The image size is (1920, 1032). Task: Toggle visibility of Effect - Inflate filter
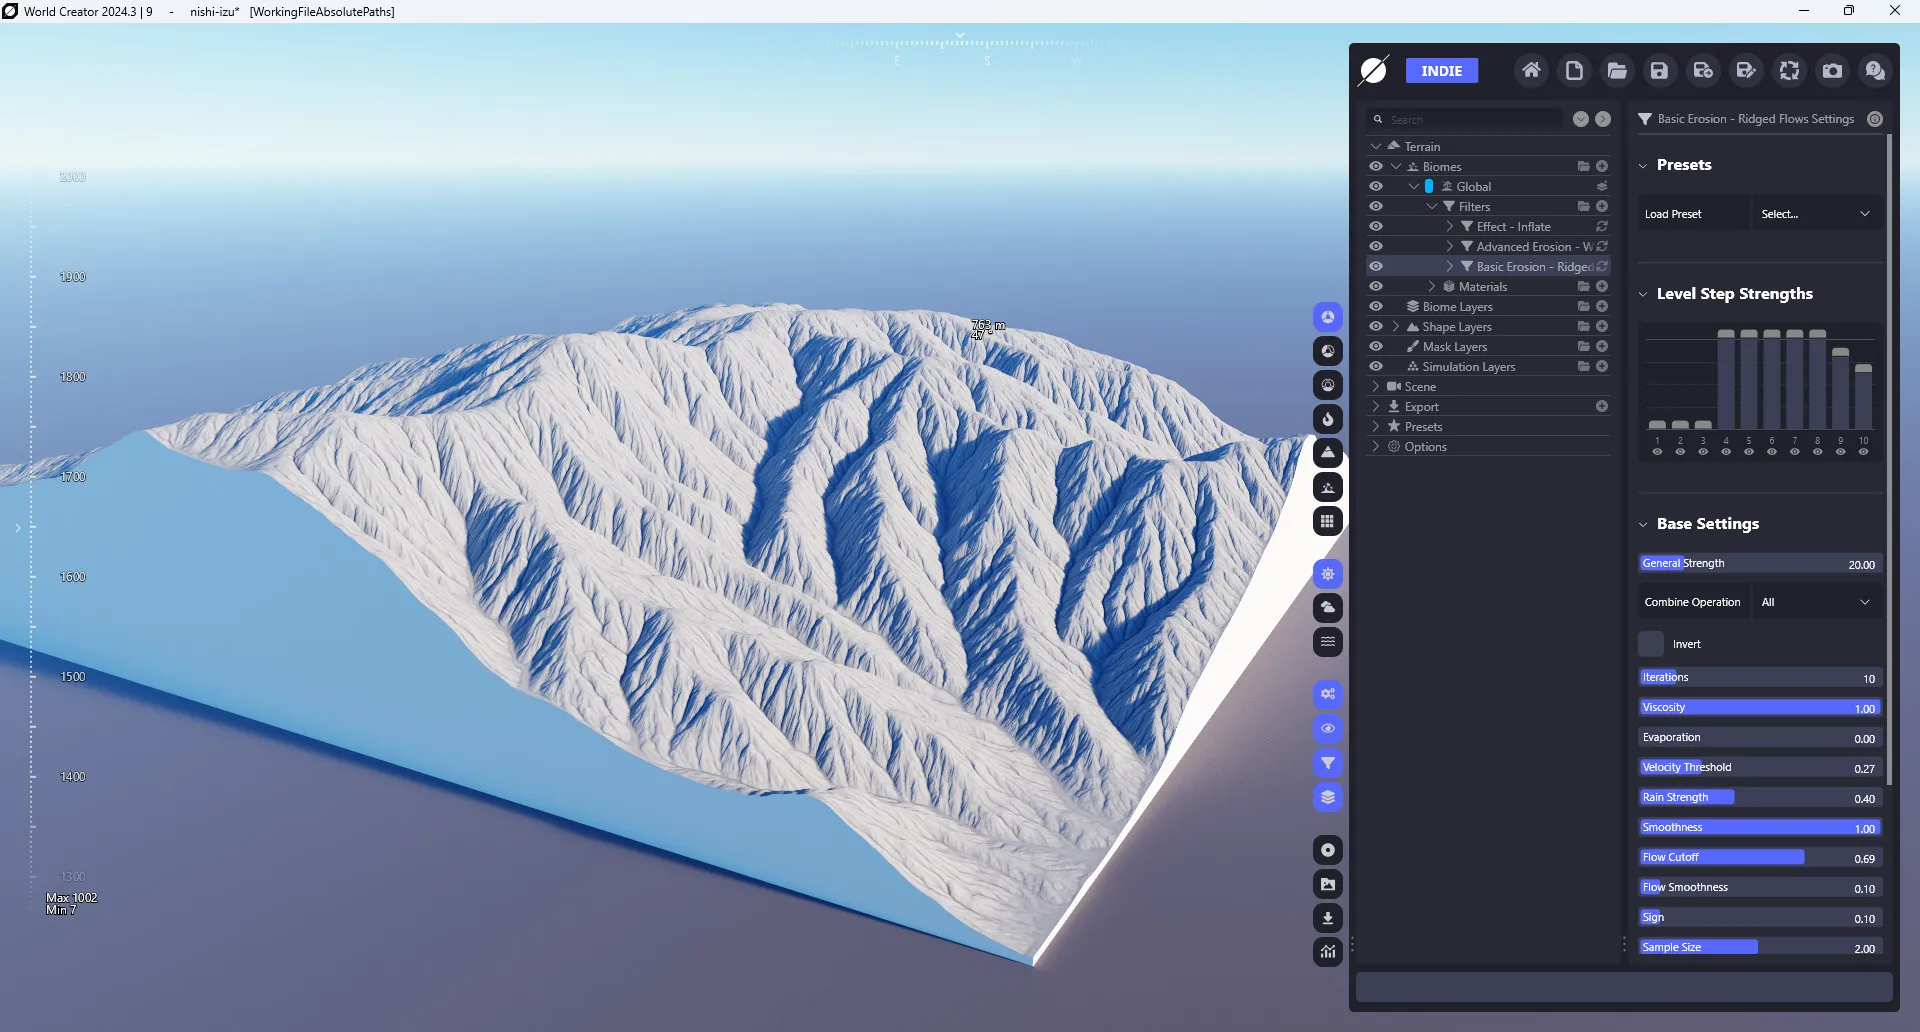1376,226
